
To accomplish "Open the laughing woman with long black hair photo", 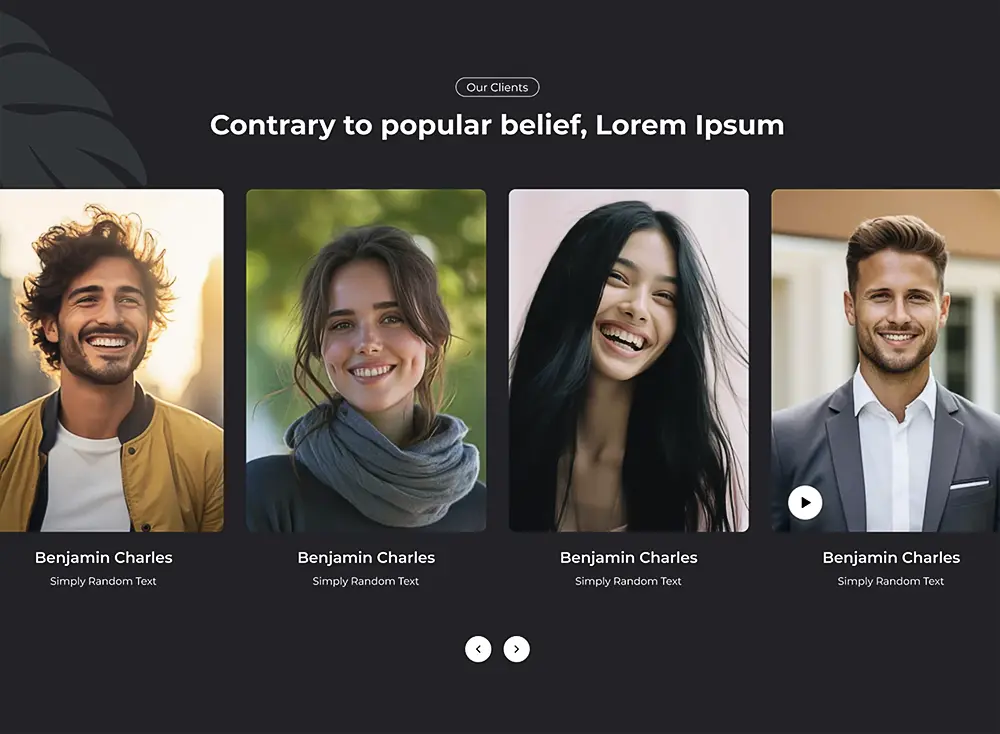I will [x=629, y=360].
